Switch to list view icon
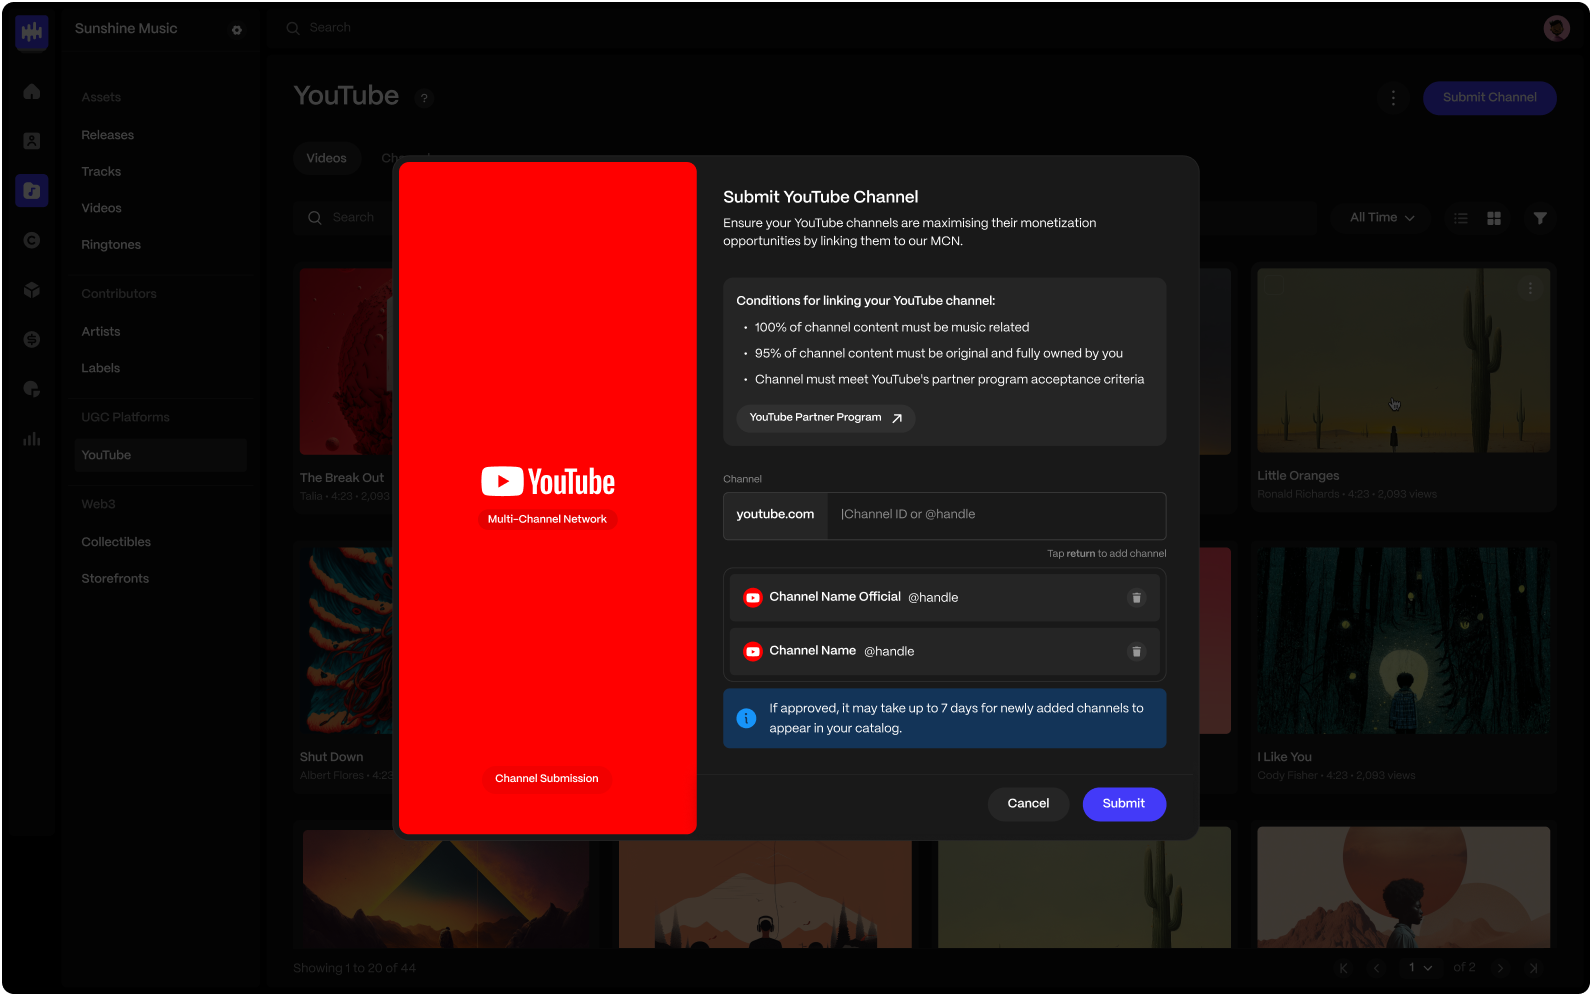The width and height of the screenshot is (1592, 996). click(x=1461, y=218)
